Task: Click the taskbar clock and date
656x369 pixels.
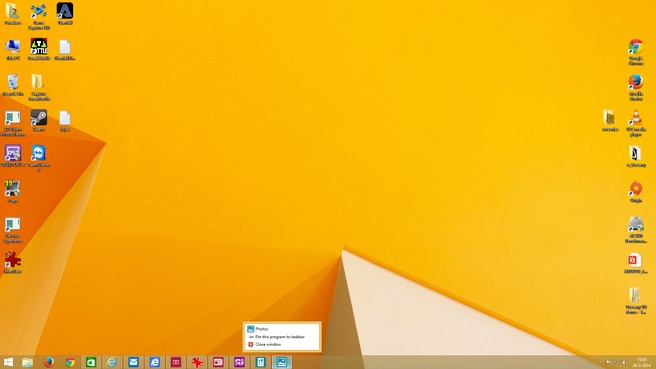Action: (641, 362)
